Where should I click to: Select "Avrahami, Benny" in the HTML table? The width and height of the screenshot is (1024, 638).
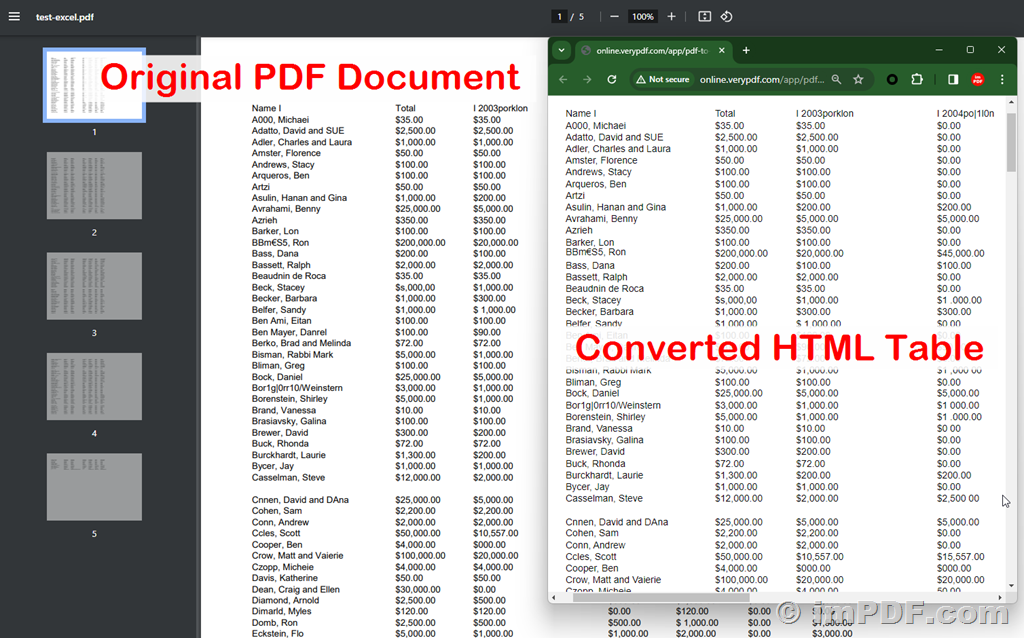point(601,219)
